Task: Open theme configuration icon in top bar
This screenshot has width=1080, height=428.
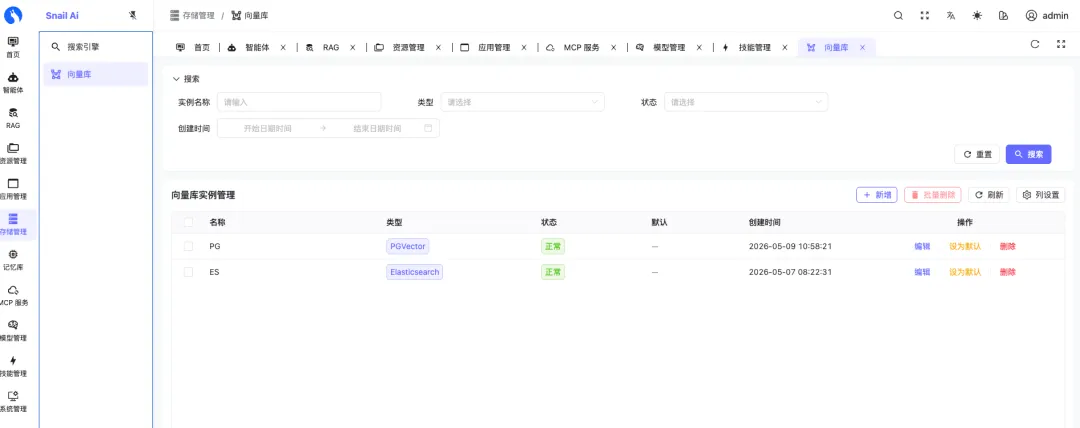Action: [1004, 16]
